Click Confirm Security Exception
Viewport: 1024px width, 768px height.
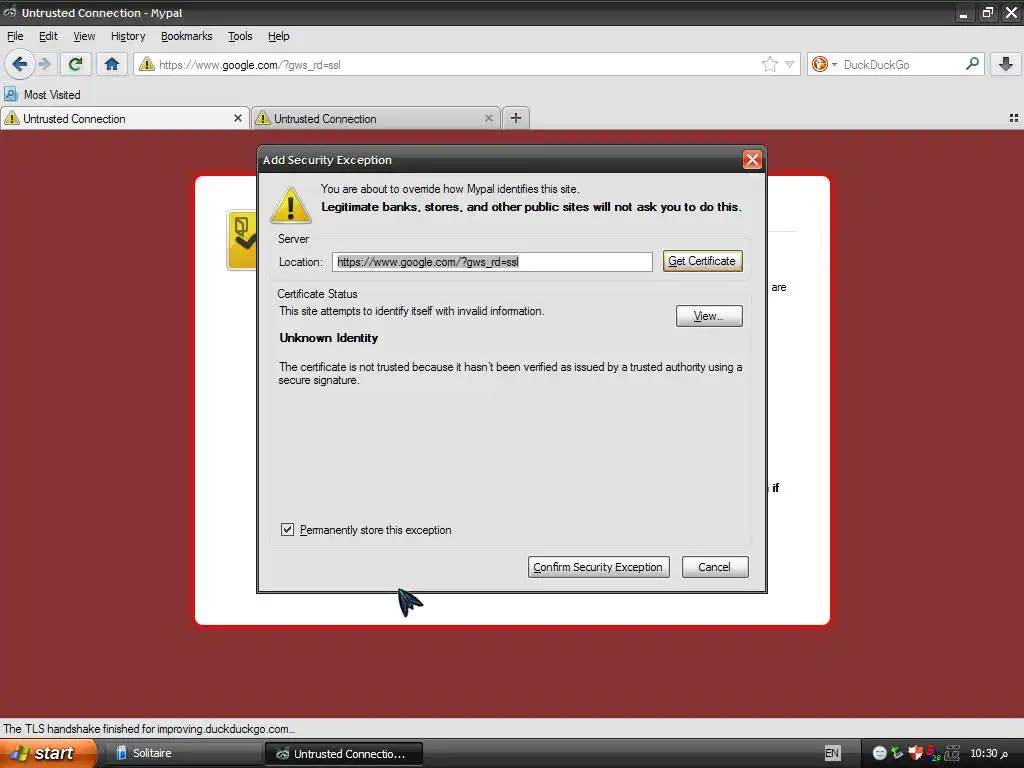598,567
